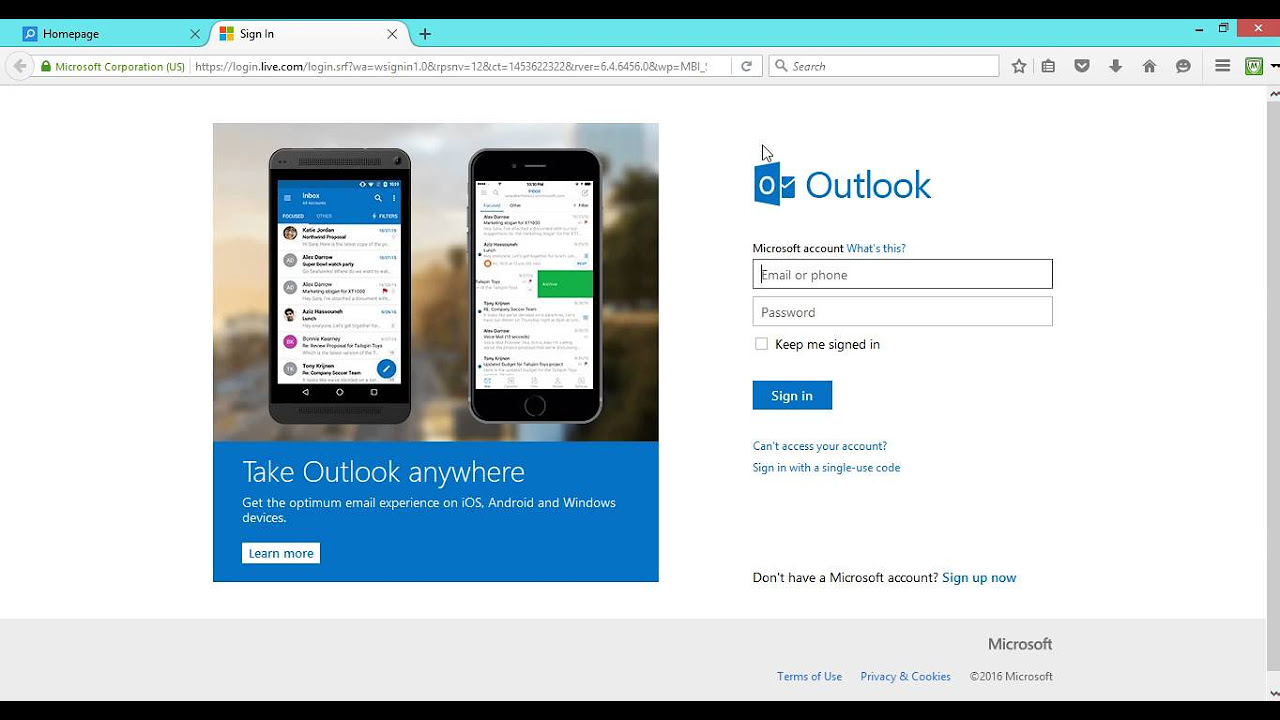Open the Firefox hamburger menu
Viewport: 1280px width, 720px height.
[x=1222, y=66]
